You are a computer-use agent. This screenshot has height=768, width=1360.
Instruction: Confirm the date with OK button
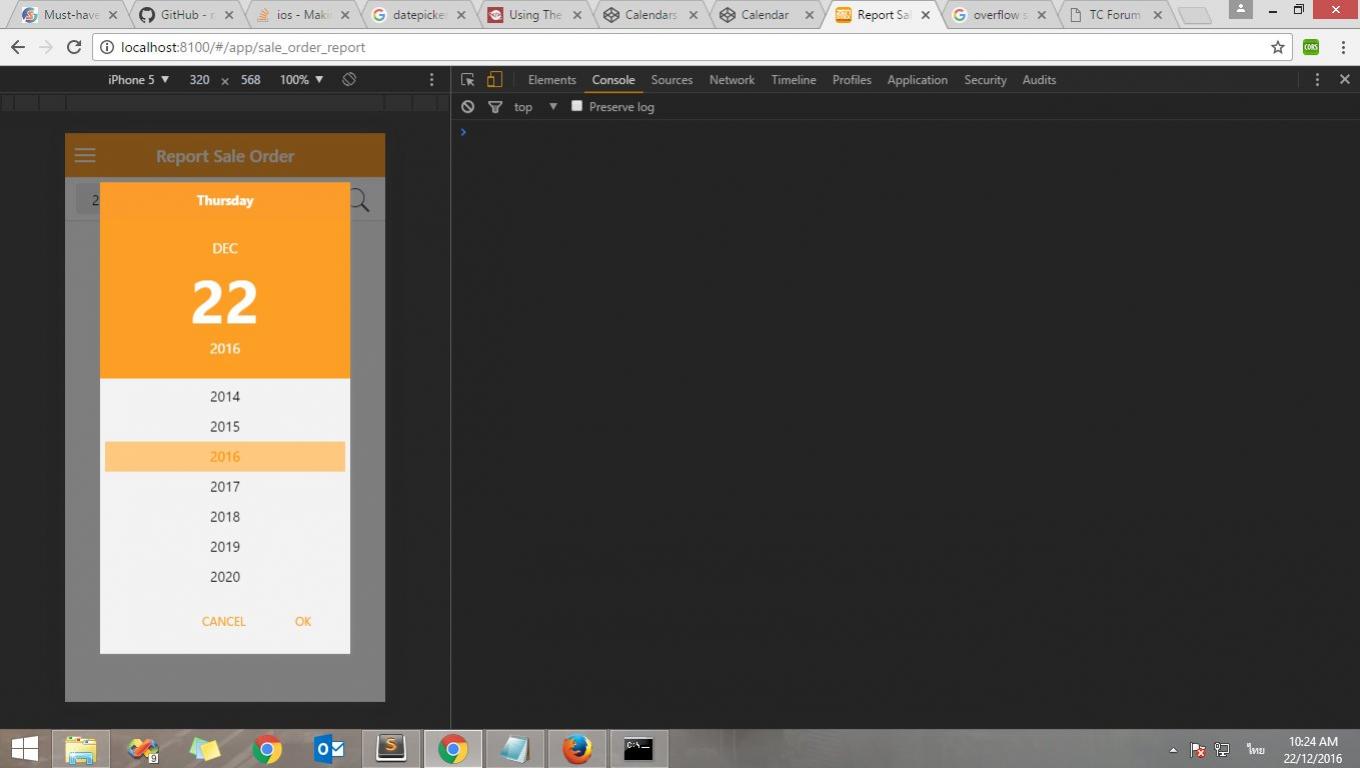point(303,622)
